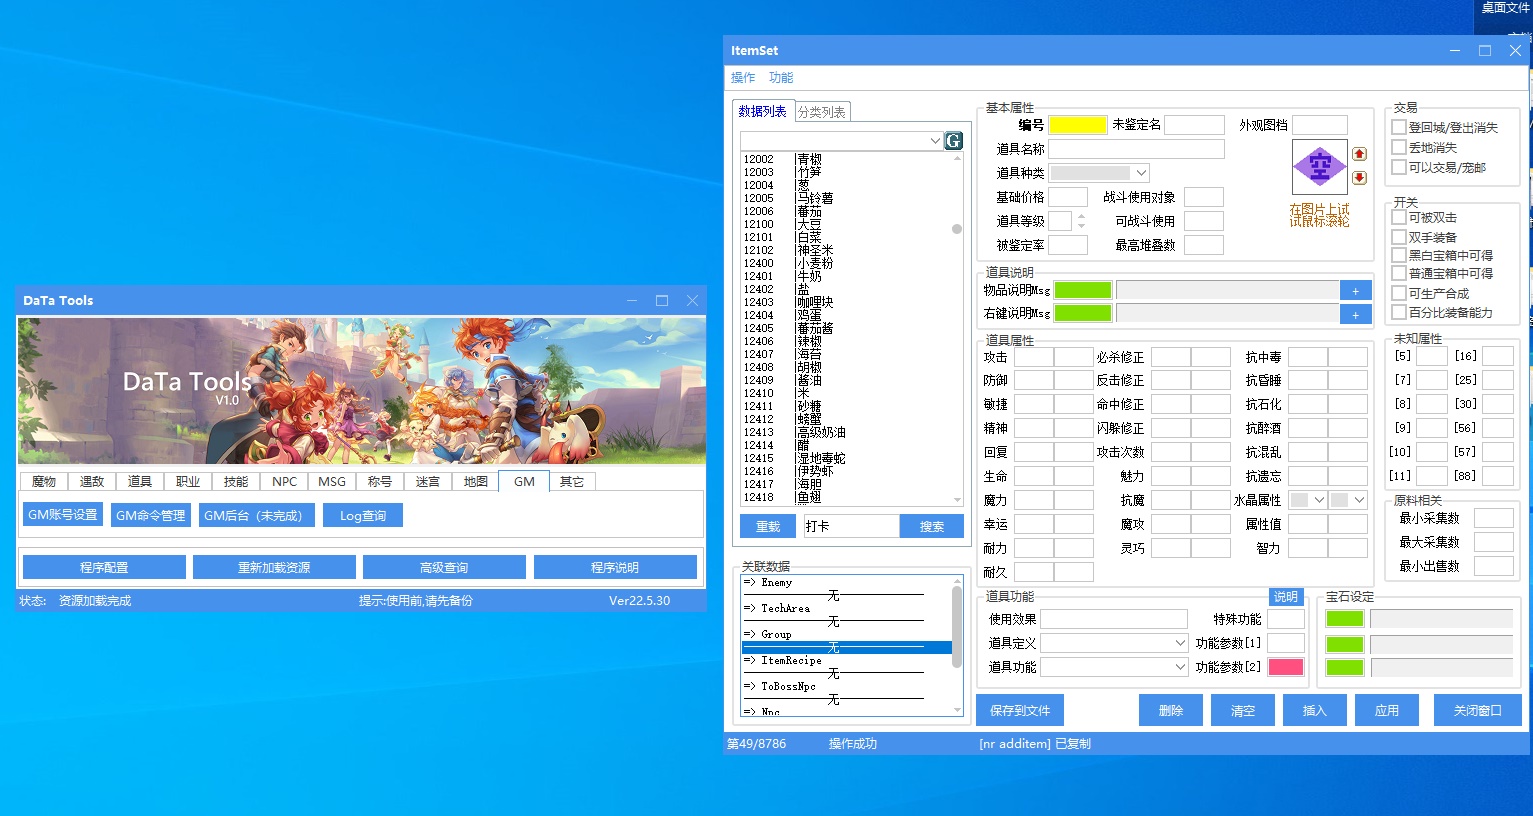Enable the 登回城/登出消失 checkbox
This screenshot has height=816, width=1533.
1399,127
